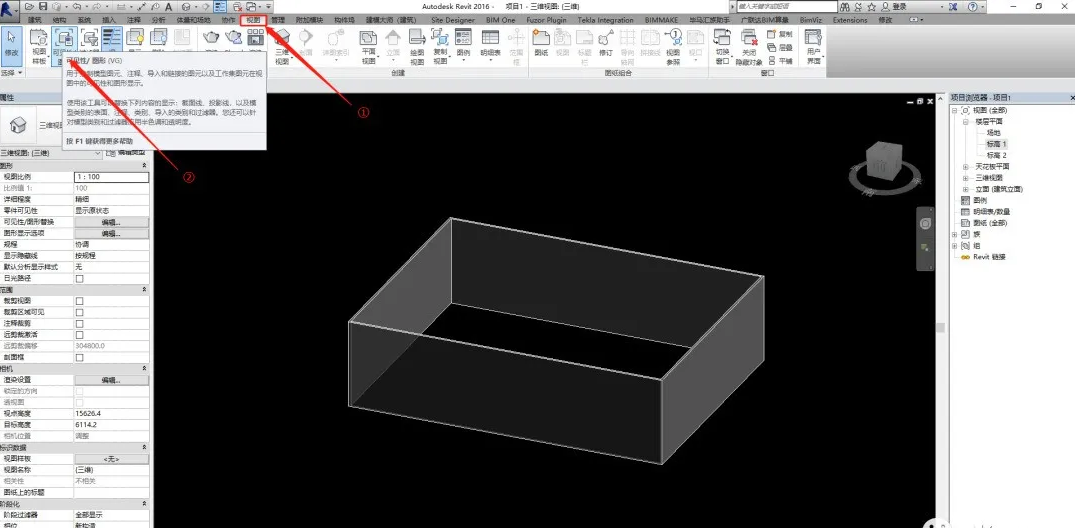
Task: Collapse the 楼层平面 tree node
Action: tap(966, 121)
